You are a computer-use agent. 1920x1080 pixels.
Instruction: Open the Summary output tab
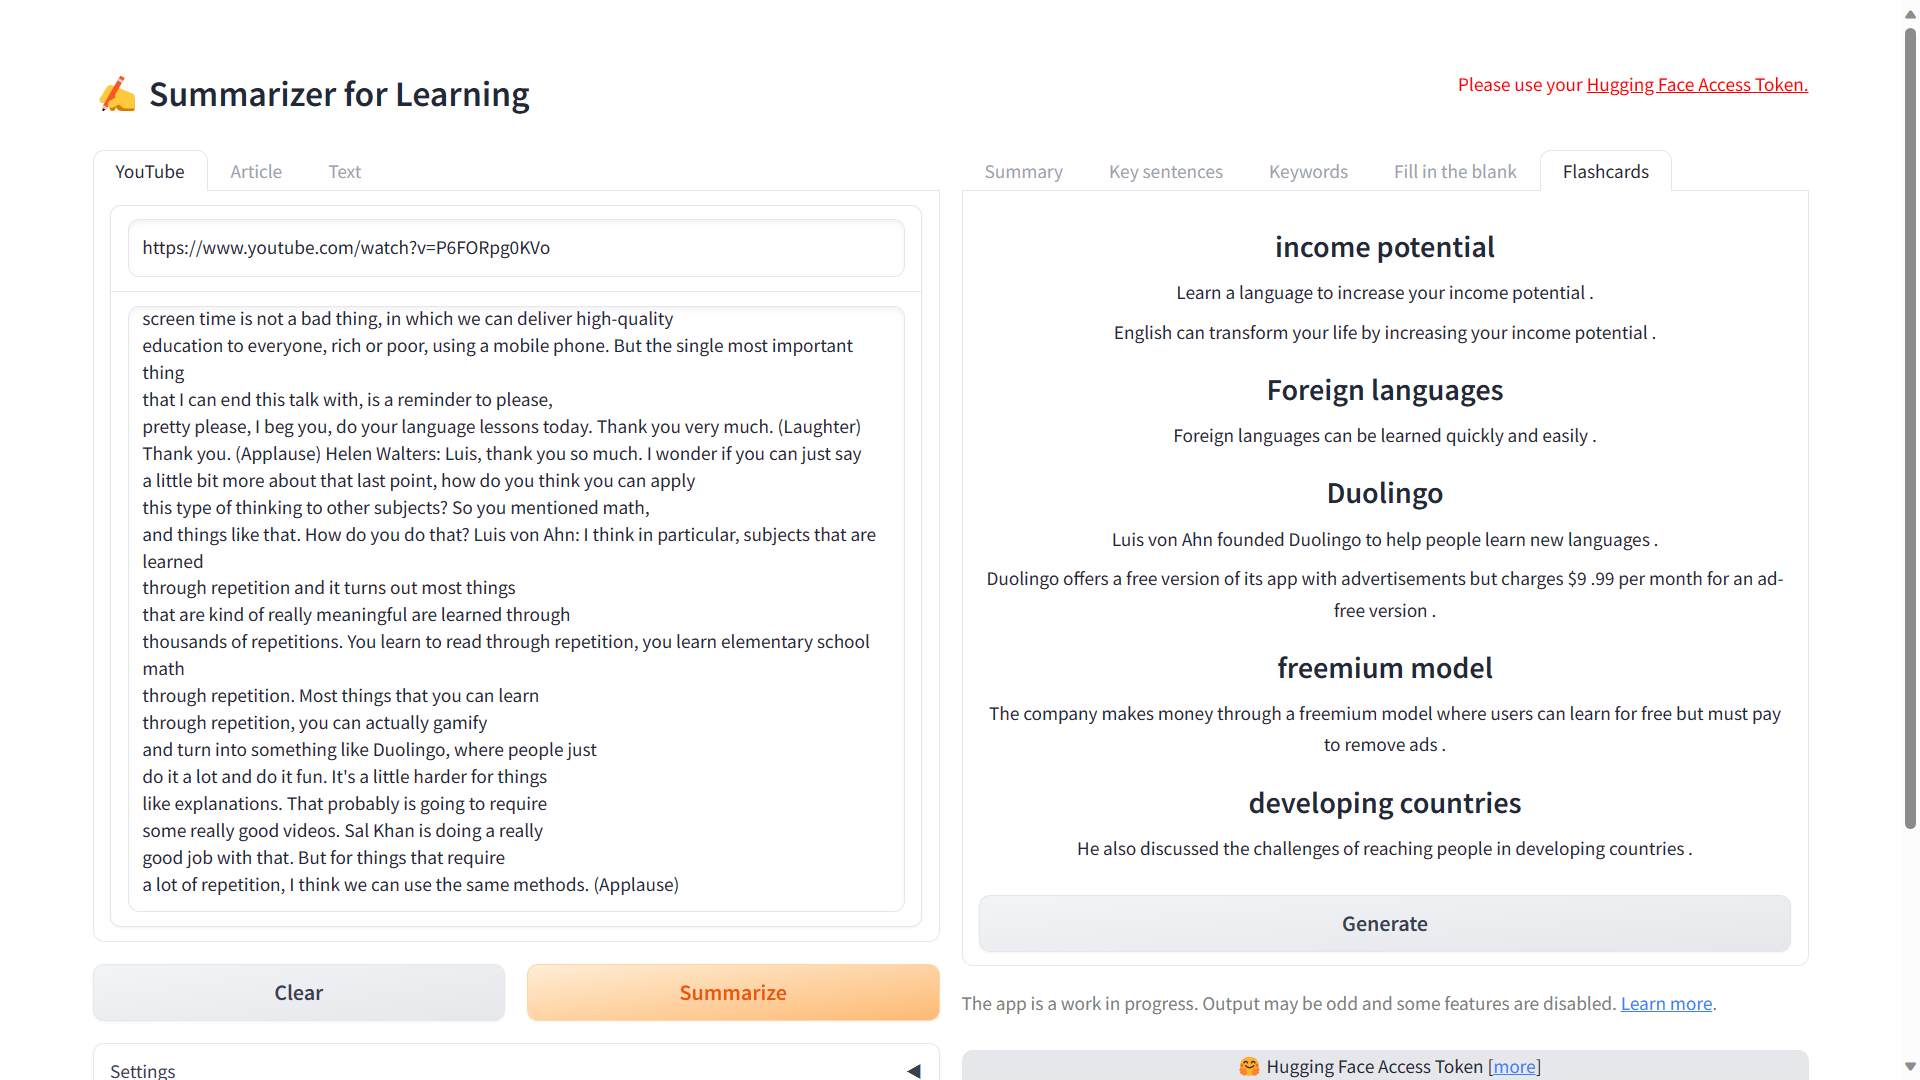pyautogui.click(x=1023, y=171)
